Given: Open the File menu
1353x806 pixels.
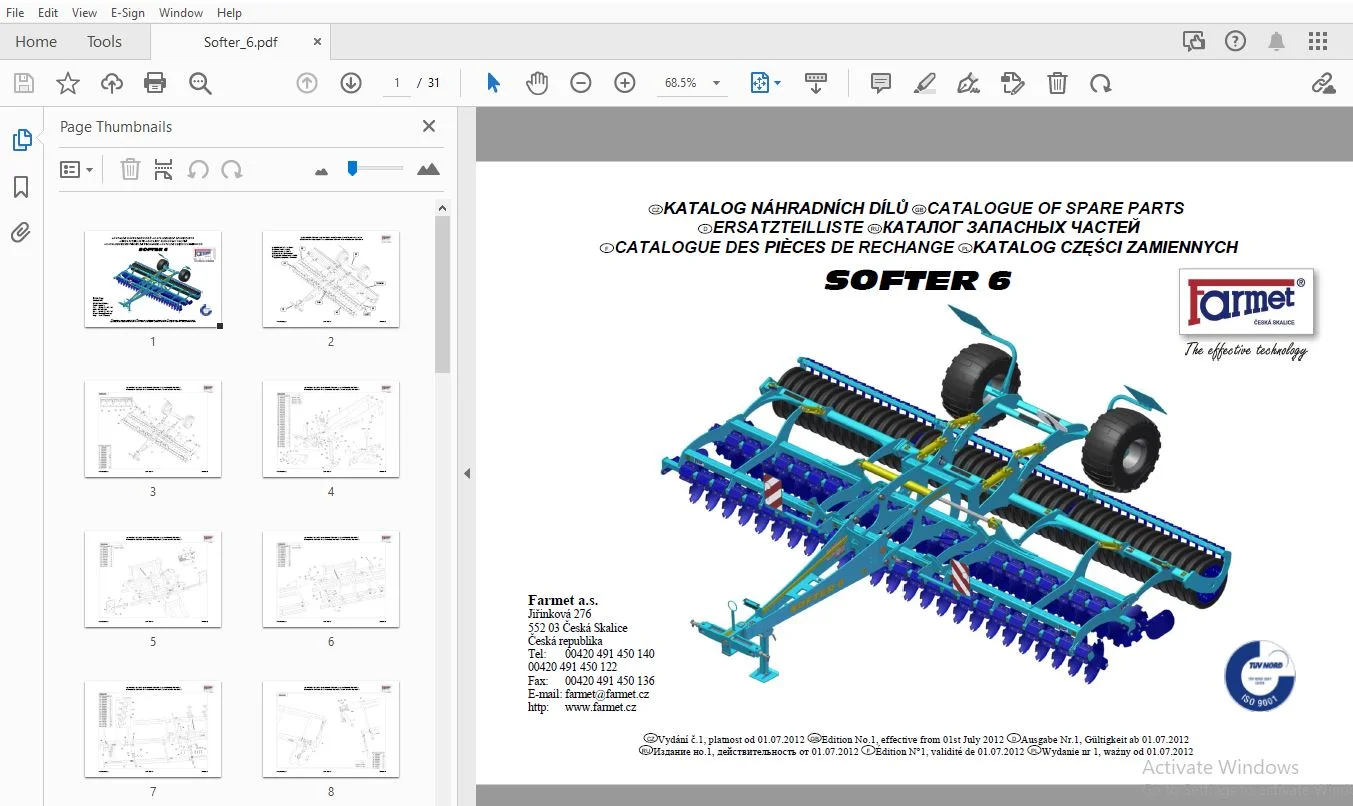Looking at the screenshot, I should click(x=15, y=13).
